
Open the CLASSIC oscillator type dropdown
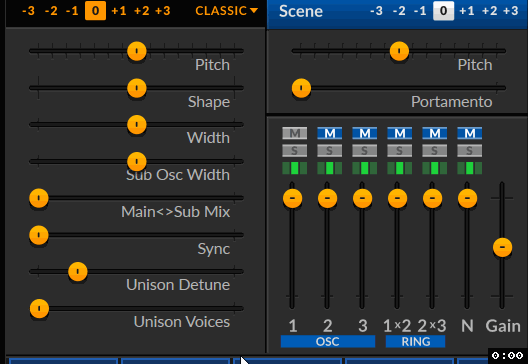click(x=226, y=11)
